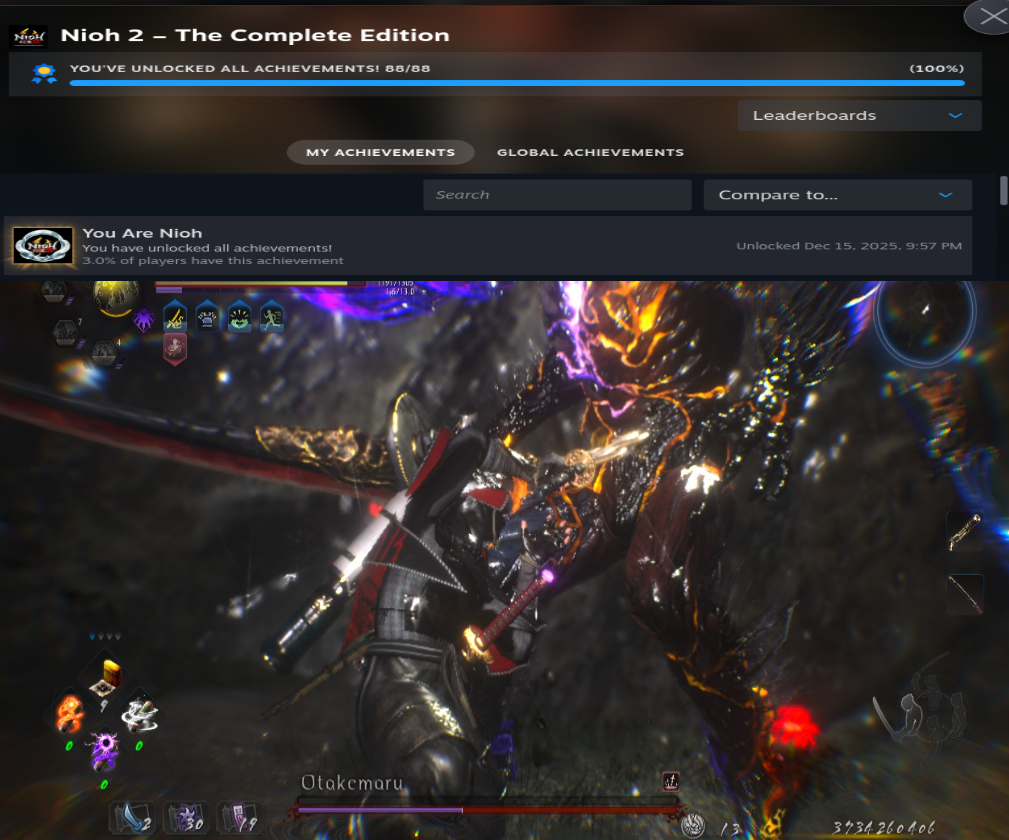The height and width of the screenshot is (840, 1009).
Task: Click the purple spider status icon
Action: (143, 319)
